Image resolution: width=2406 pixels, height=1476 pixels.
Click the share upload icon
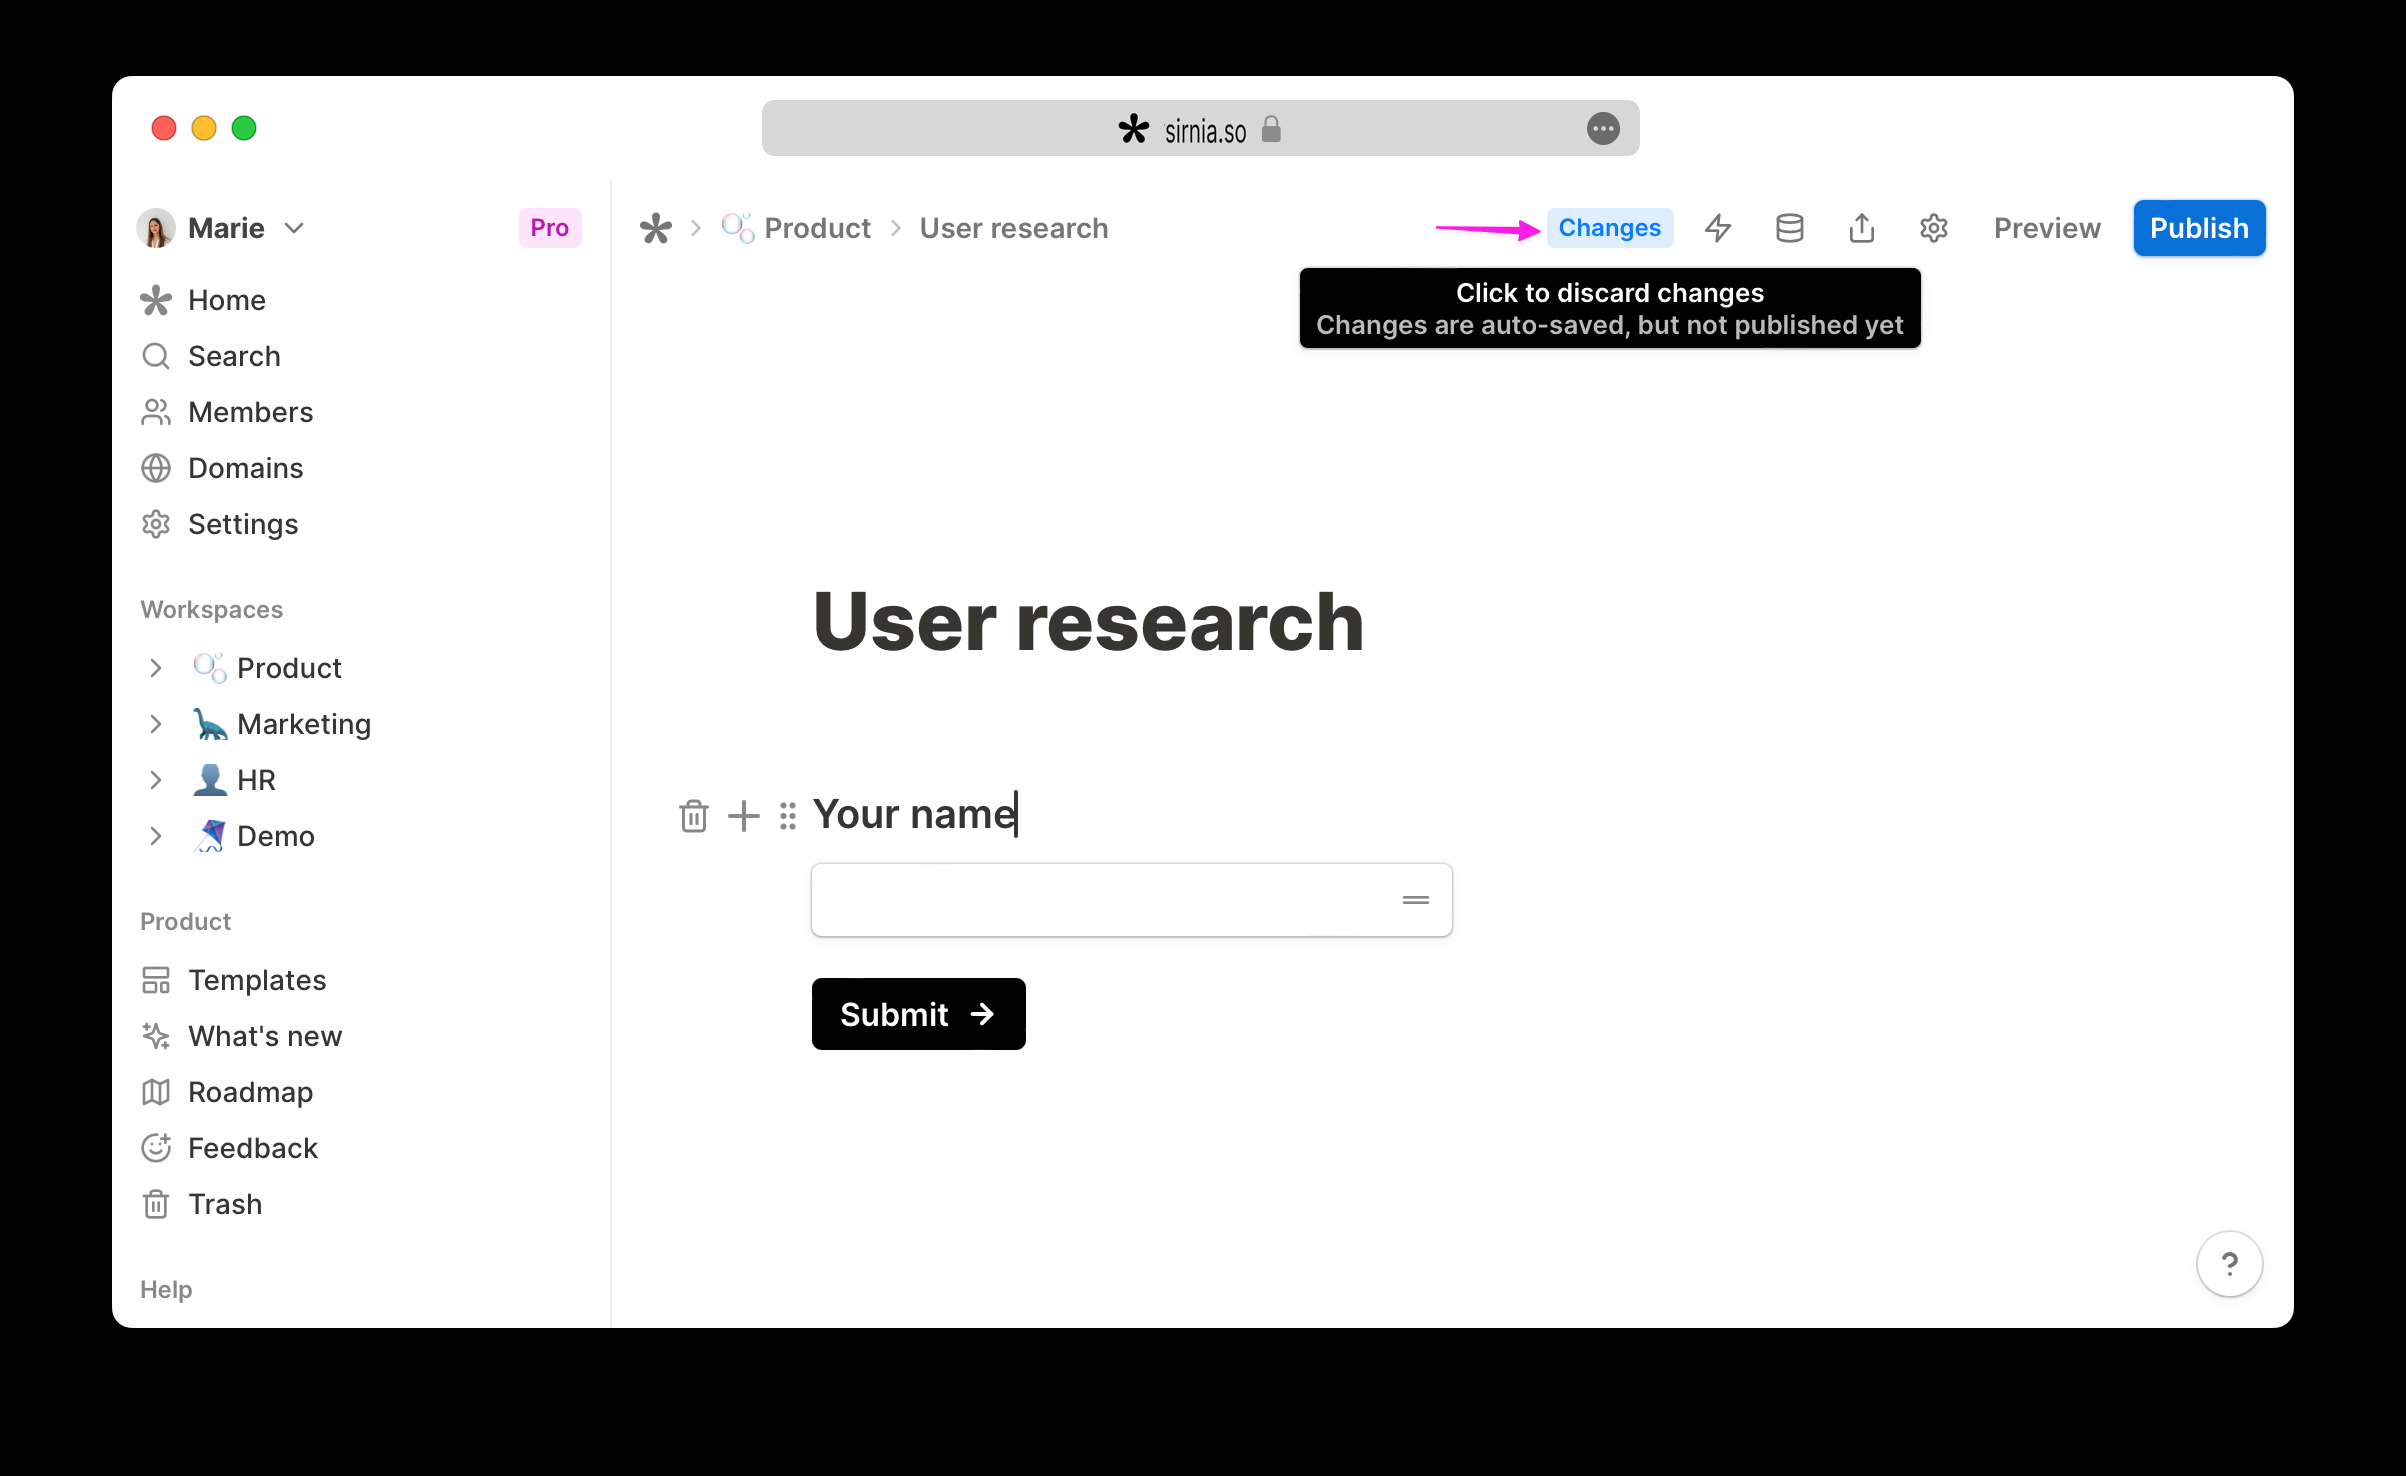[x=1861, y=228]
